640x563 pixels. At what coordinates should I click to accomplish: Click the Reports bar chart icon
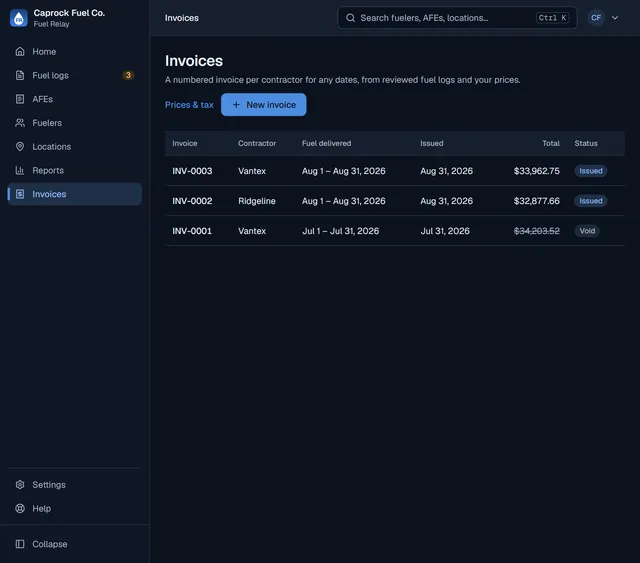[20, 170]
